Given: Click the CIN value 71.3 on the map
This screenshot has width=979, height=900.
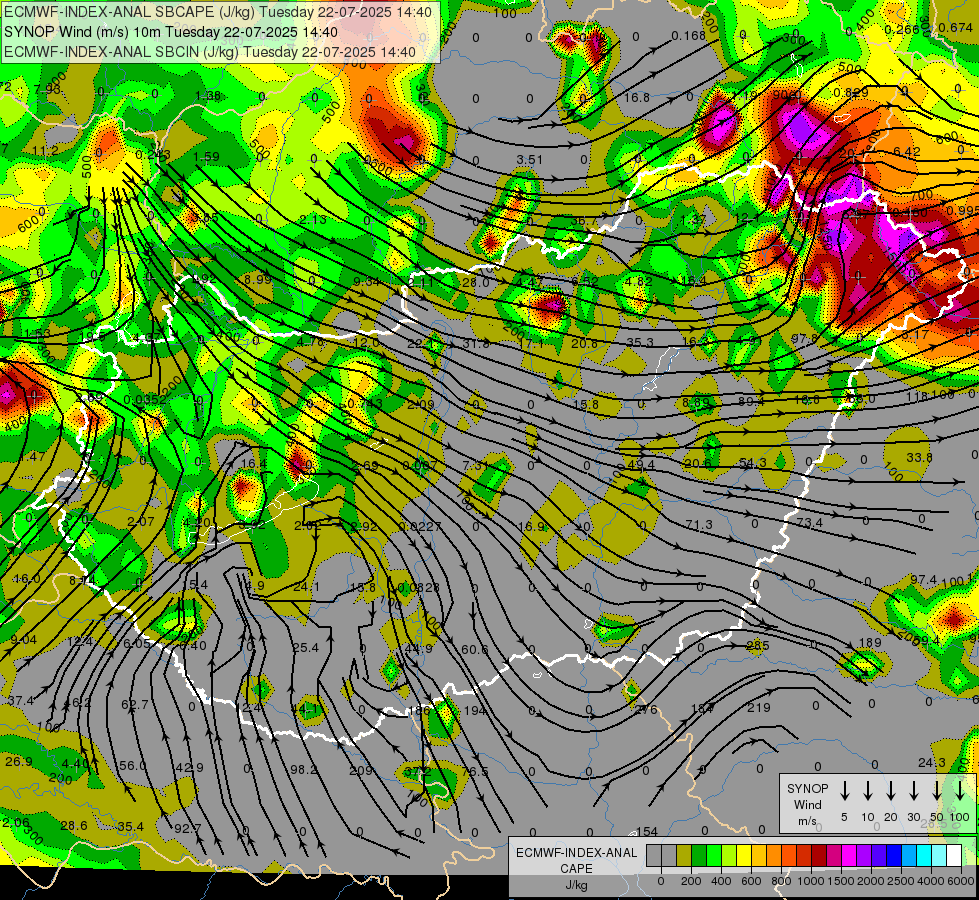Looking at the screenshot, I should point(698,525).
